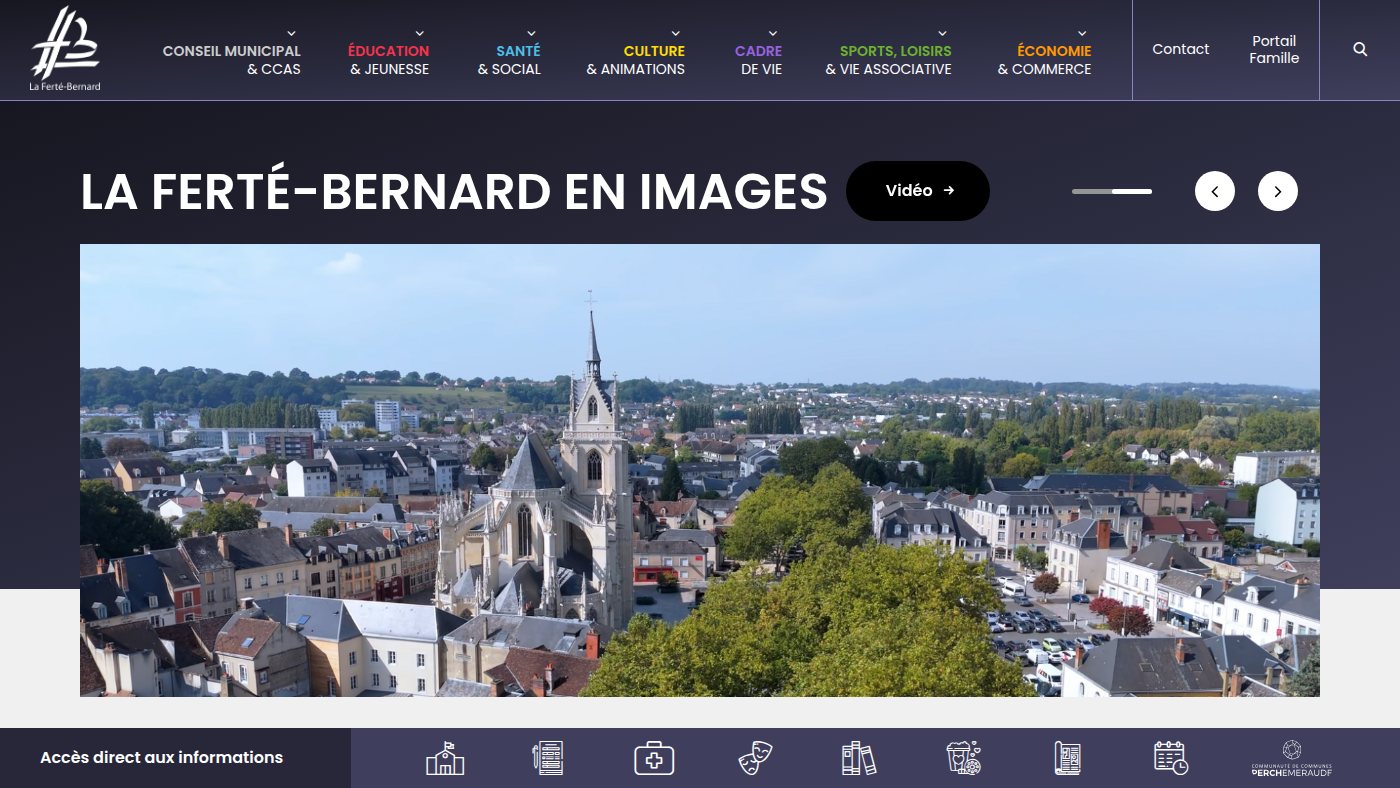
Task: Open the Santé & Social menu
Action: pyautogui.click(x=509, y=60)
